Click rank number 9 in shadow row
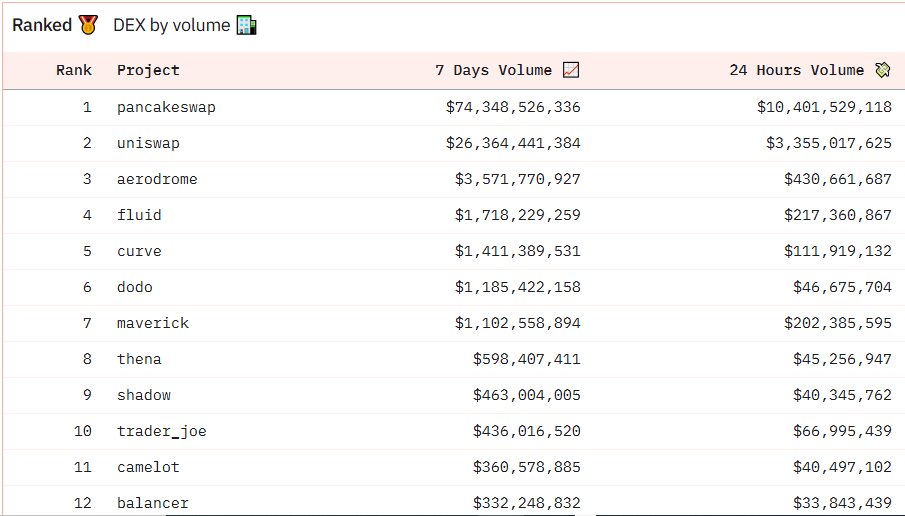 (87, 395)
